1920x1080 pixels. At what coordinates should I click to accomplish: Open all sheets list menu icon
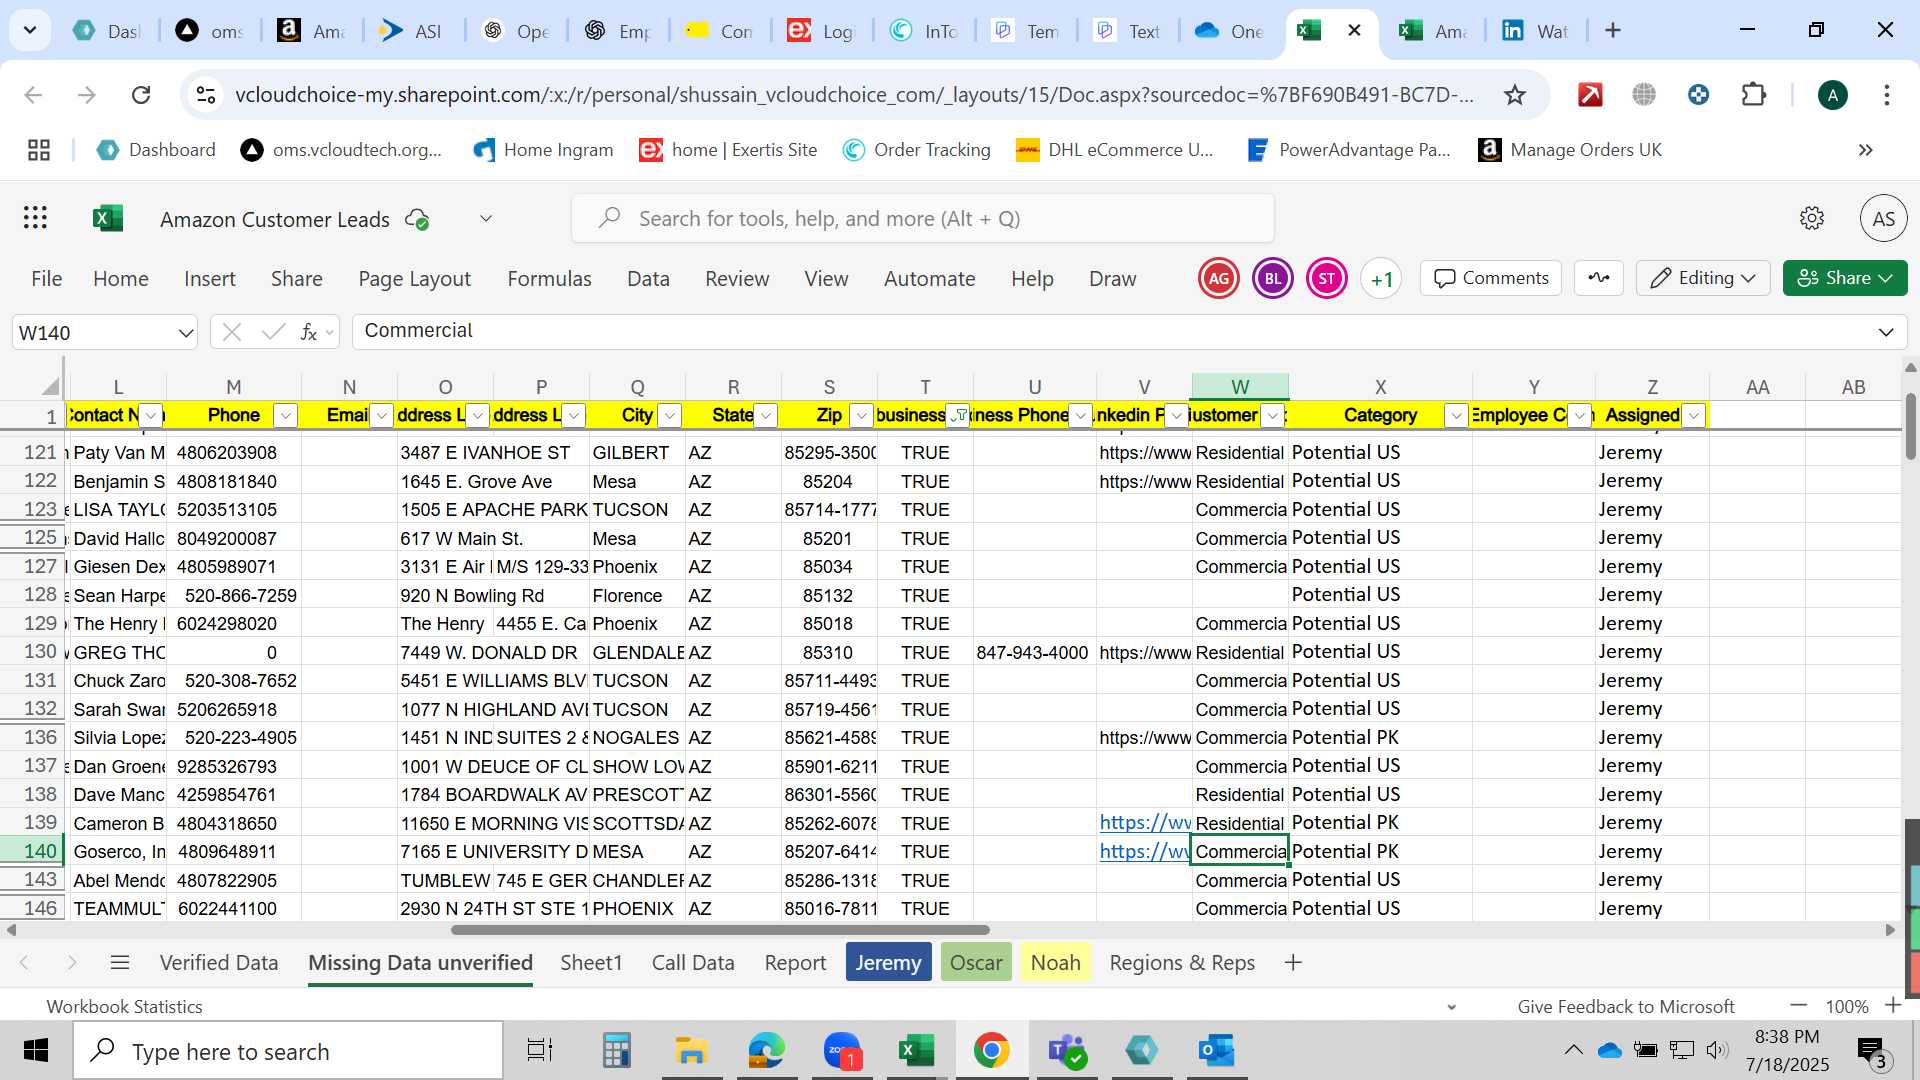point(120,963)
